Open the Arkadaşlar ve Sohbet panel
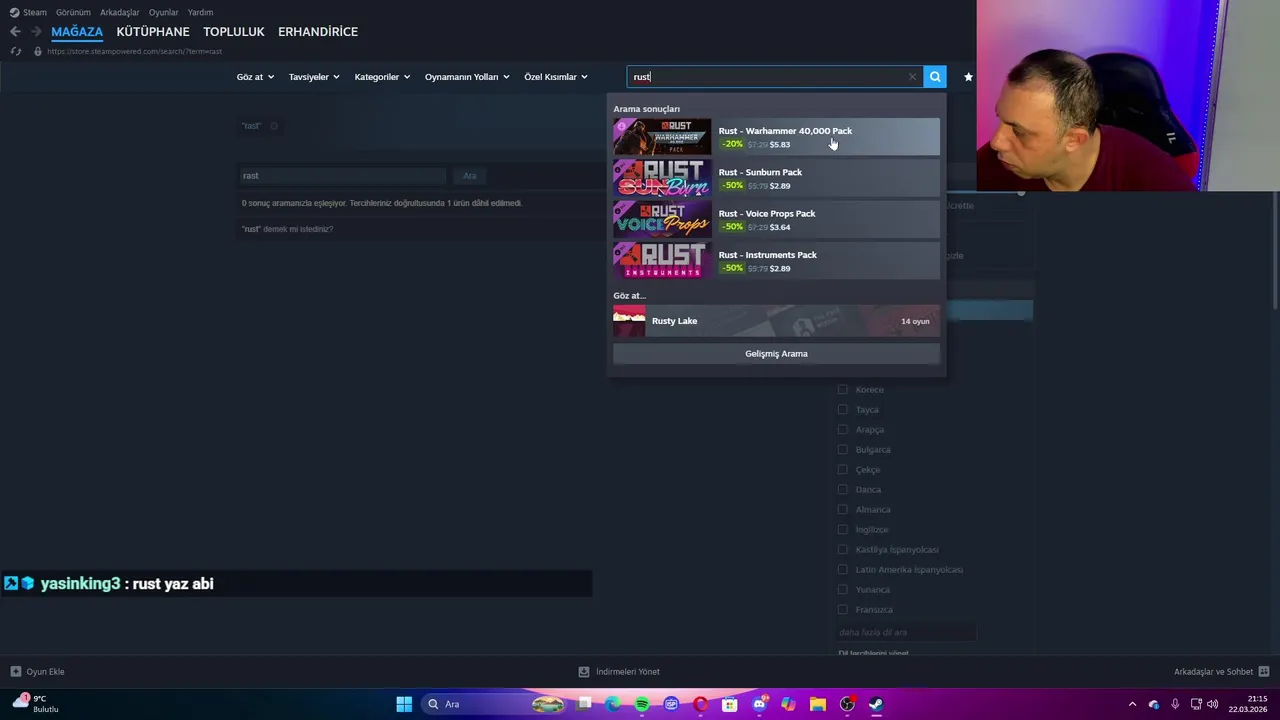Image resolution: width=1280 pixels, height=720 pixels. [1221, 672]
